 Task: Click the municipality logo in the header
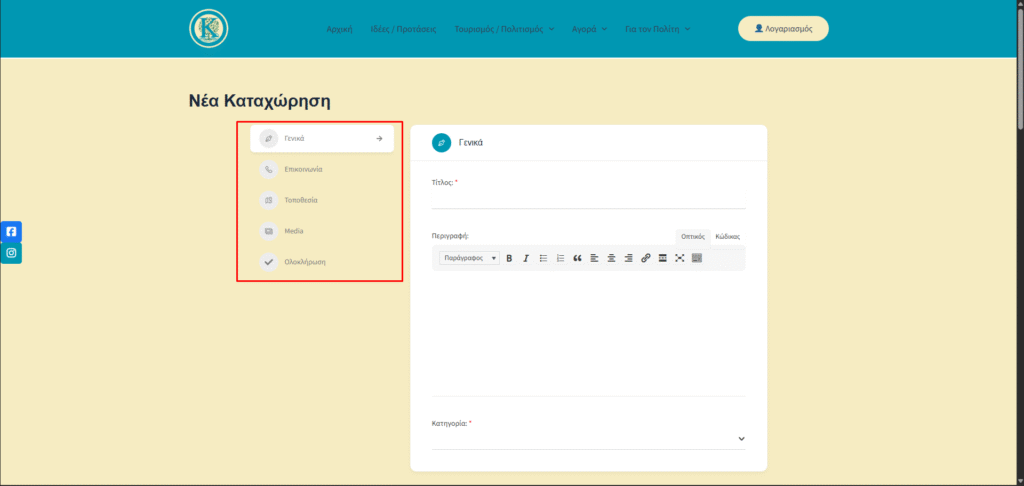pyautogui.click(x=209, y=28)
